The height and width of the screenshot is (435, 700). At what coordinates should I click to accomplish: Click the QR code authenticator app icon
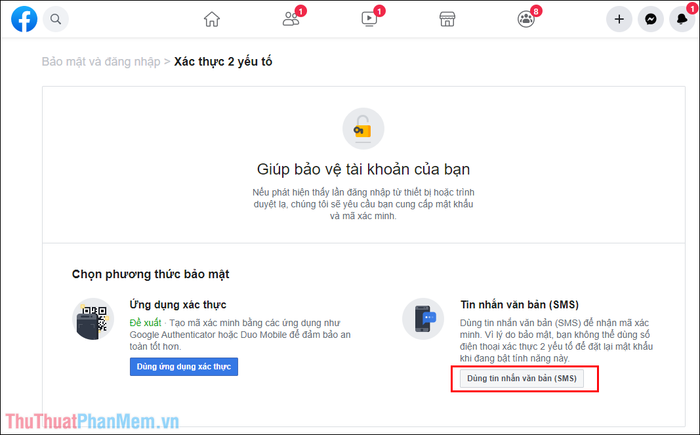[x=93, y=319]
